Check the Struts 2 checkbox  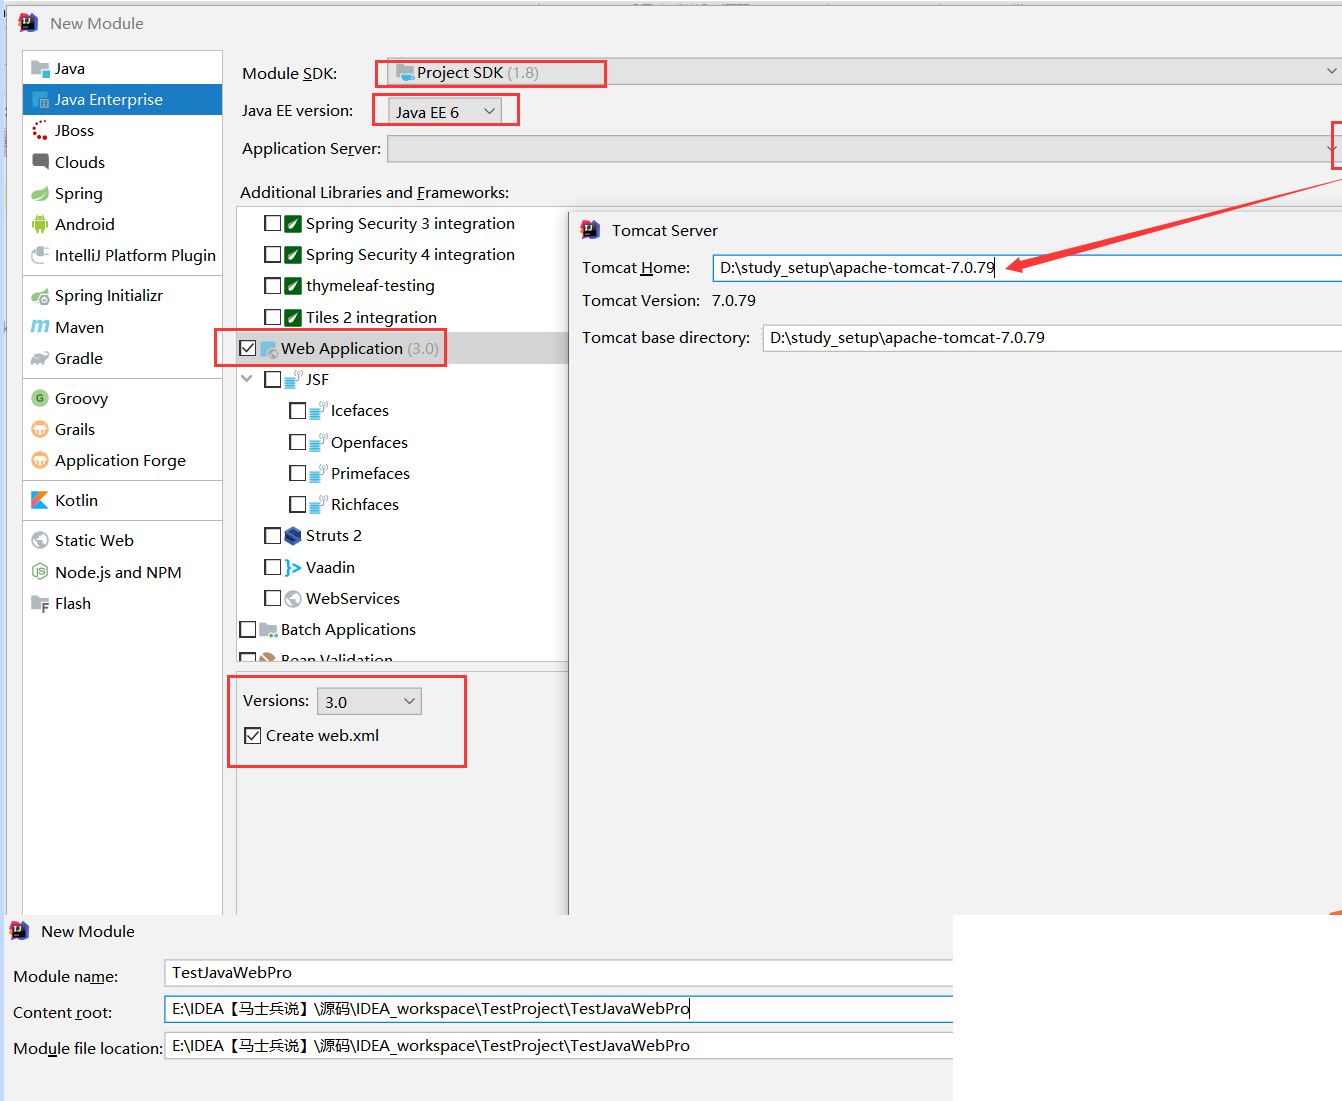272,536
